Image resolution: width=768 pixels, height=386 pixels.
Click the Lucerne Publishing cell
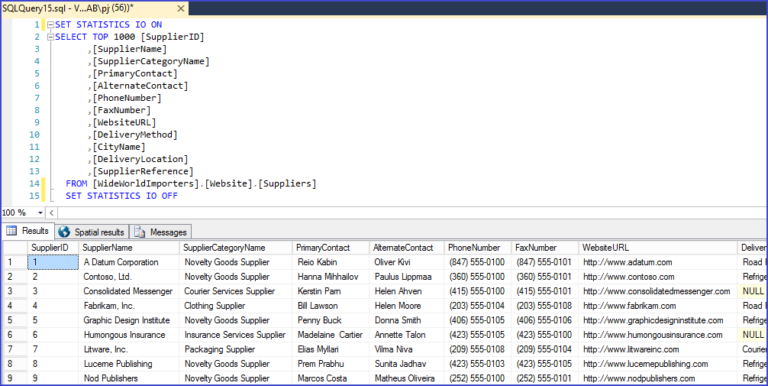coord(129,364)
